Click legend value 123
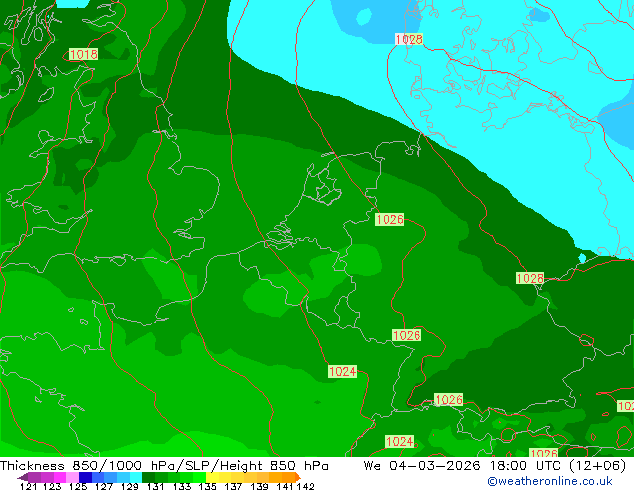 click(52, 486)
